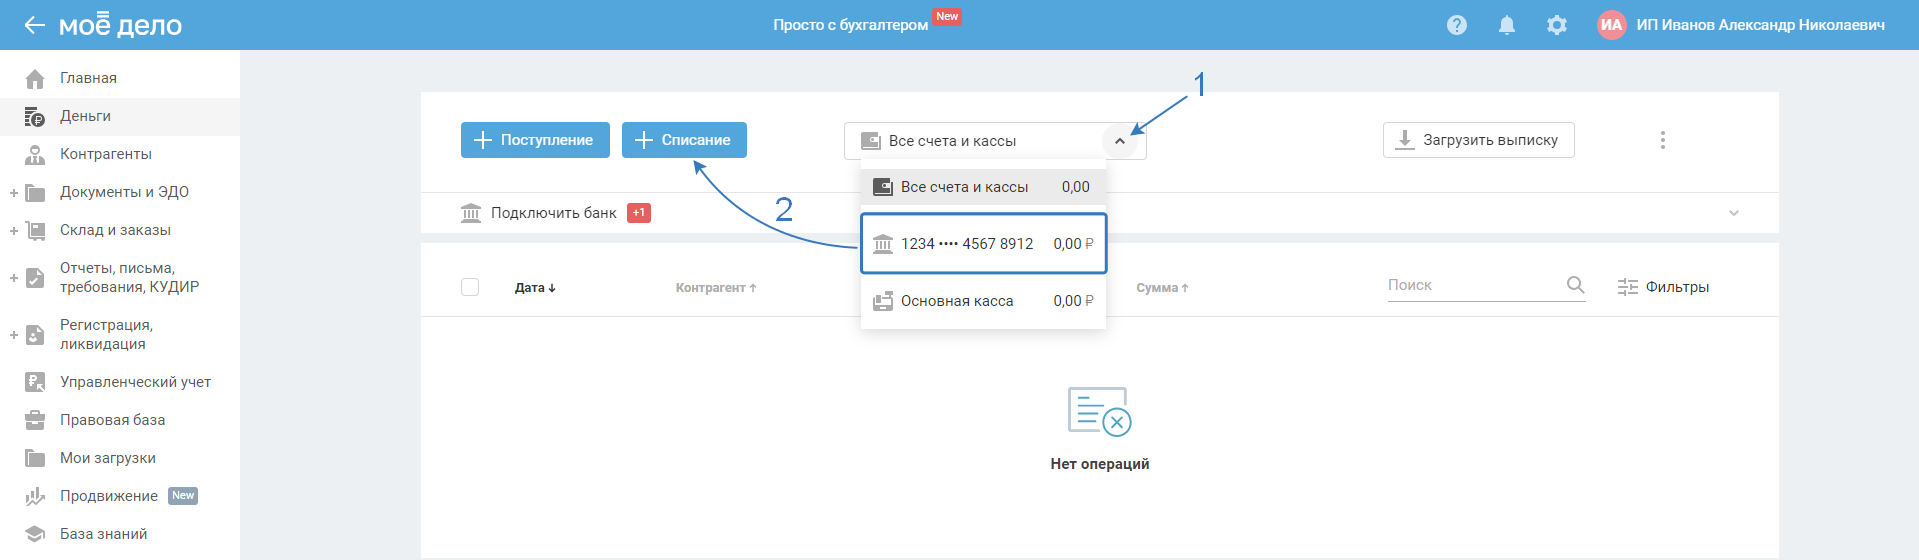Click ИП Иванов Александр Николаевич name
This screenshot has width=1919, height=560.
point(1760,25)
